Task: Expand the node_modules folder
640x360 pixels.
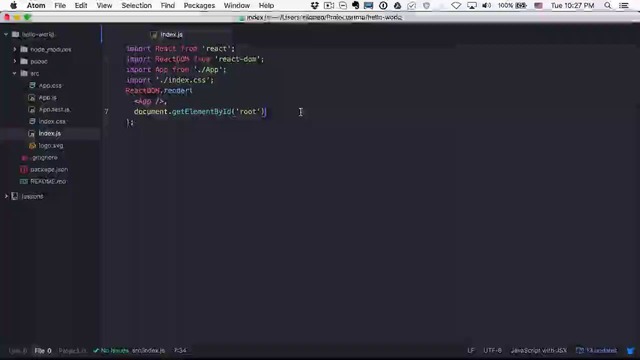Action: point(15,49)
